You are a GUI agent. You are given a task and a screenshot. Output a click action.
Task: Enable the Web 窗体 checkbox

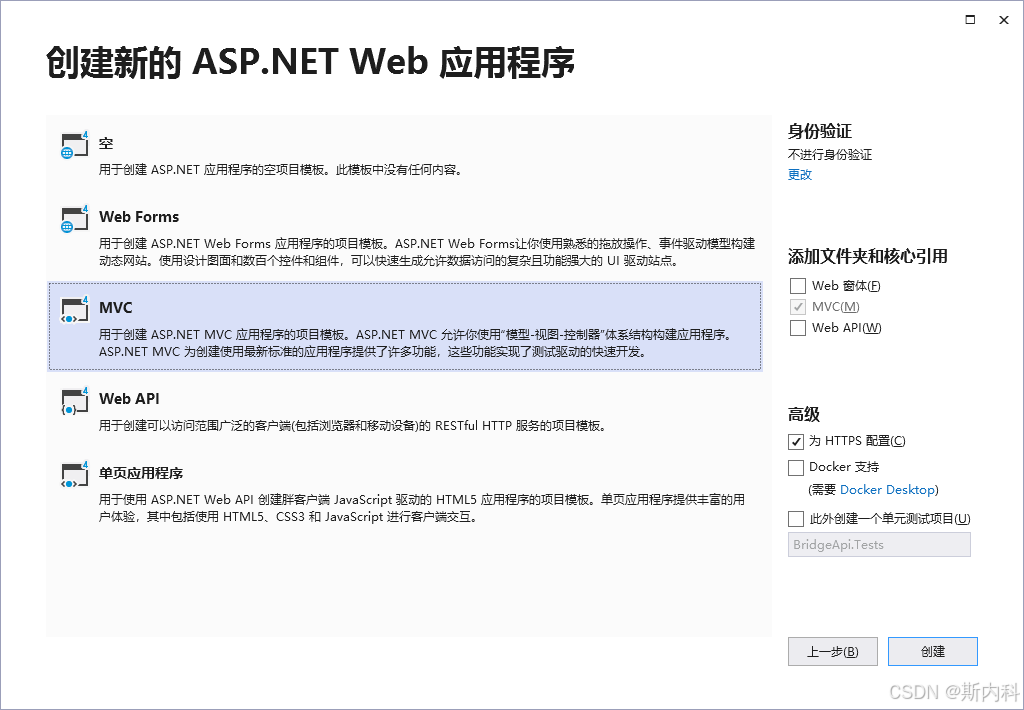(x=797, y=286)
